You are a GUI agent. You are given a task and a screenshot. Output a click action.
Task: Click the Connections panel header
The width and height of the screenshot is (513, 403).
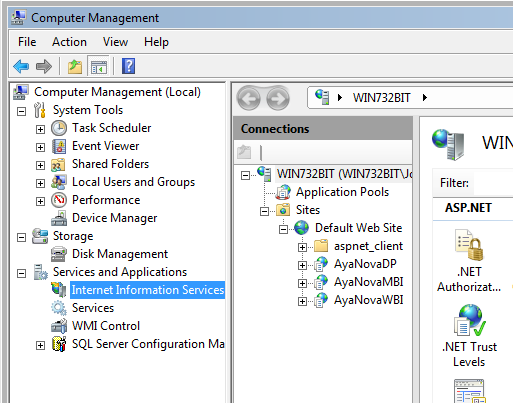click(x=323, y=129)
